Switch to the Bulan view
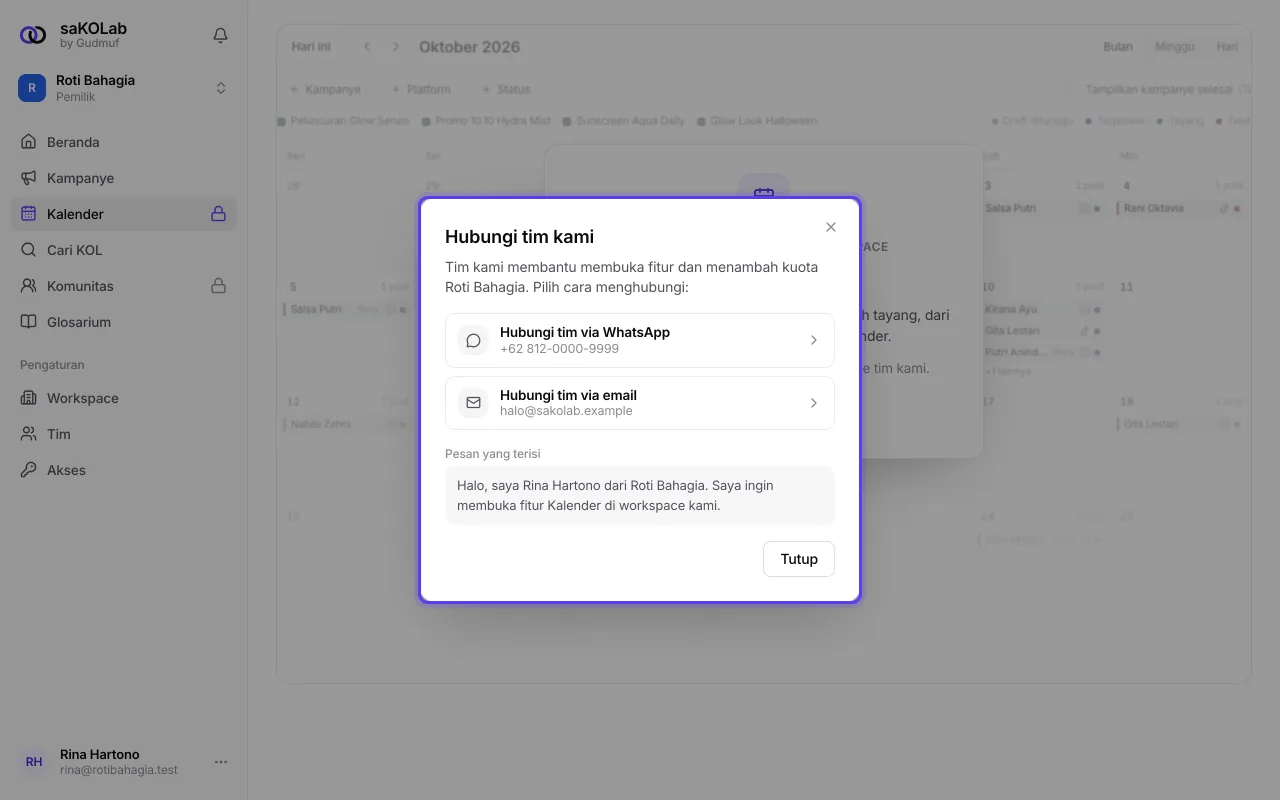 (x=1118, y=47)
